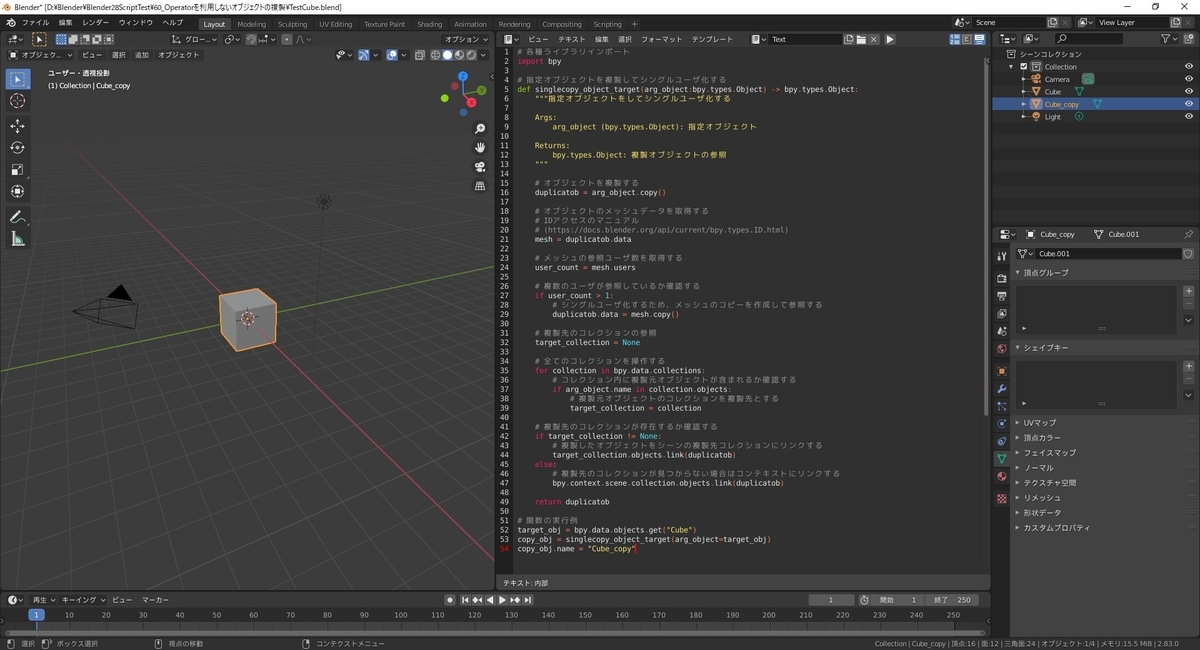Open Object Mode dropdown
The height and width of the screenshot is (650, 1200).
[x=41, y=55]
